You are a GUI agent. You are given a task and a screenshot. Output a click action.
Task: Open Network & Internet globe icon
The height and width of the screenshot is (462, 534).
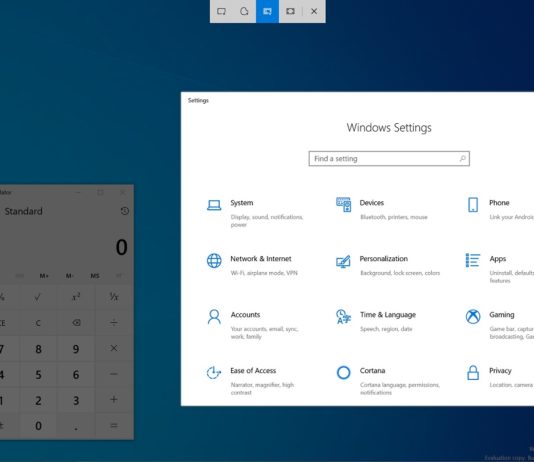[x=214, y=261]
